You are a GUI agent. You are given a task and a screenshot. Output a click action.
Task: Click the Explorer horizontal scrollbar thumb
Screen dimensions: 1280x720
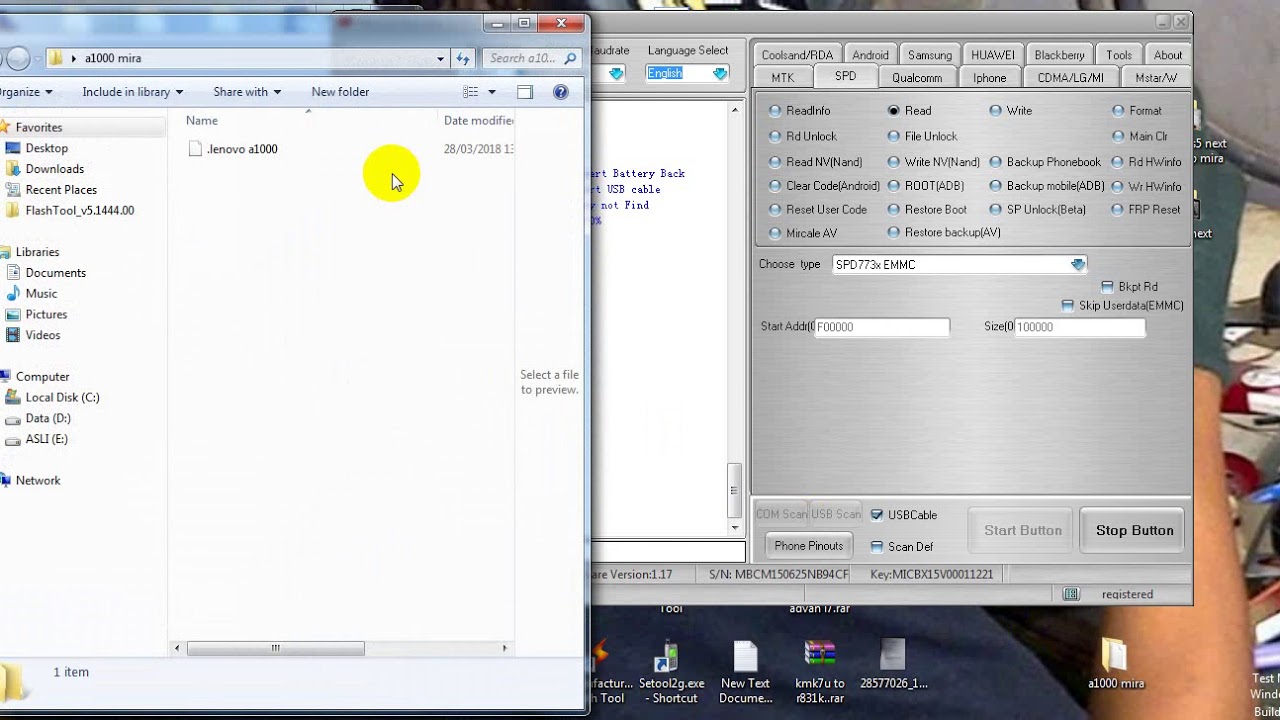275,649
